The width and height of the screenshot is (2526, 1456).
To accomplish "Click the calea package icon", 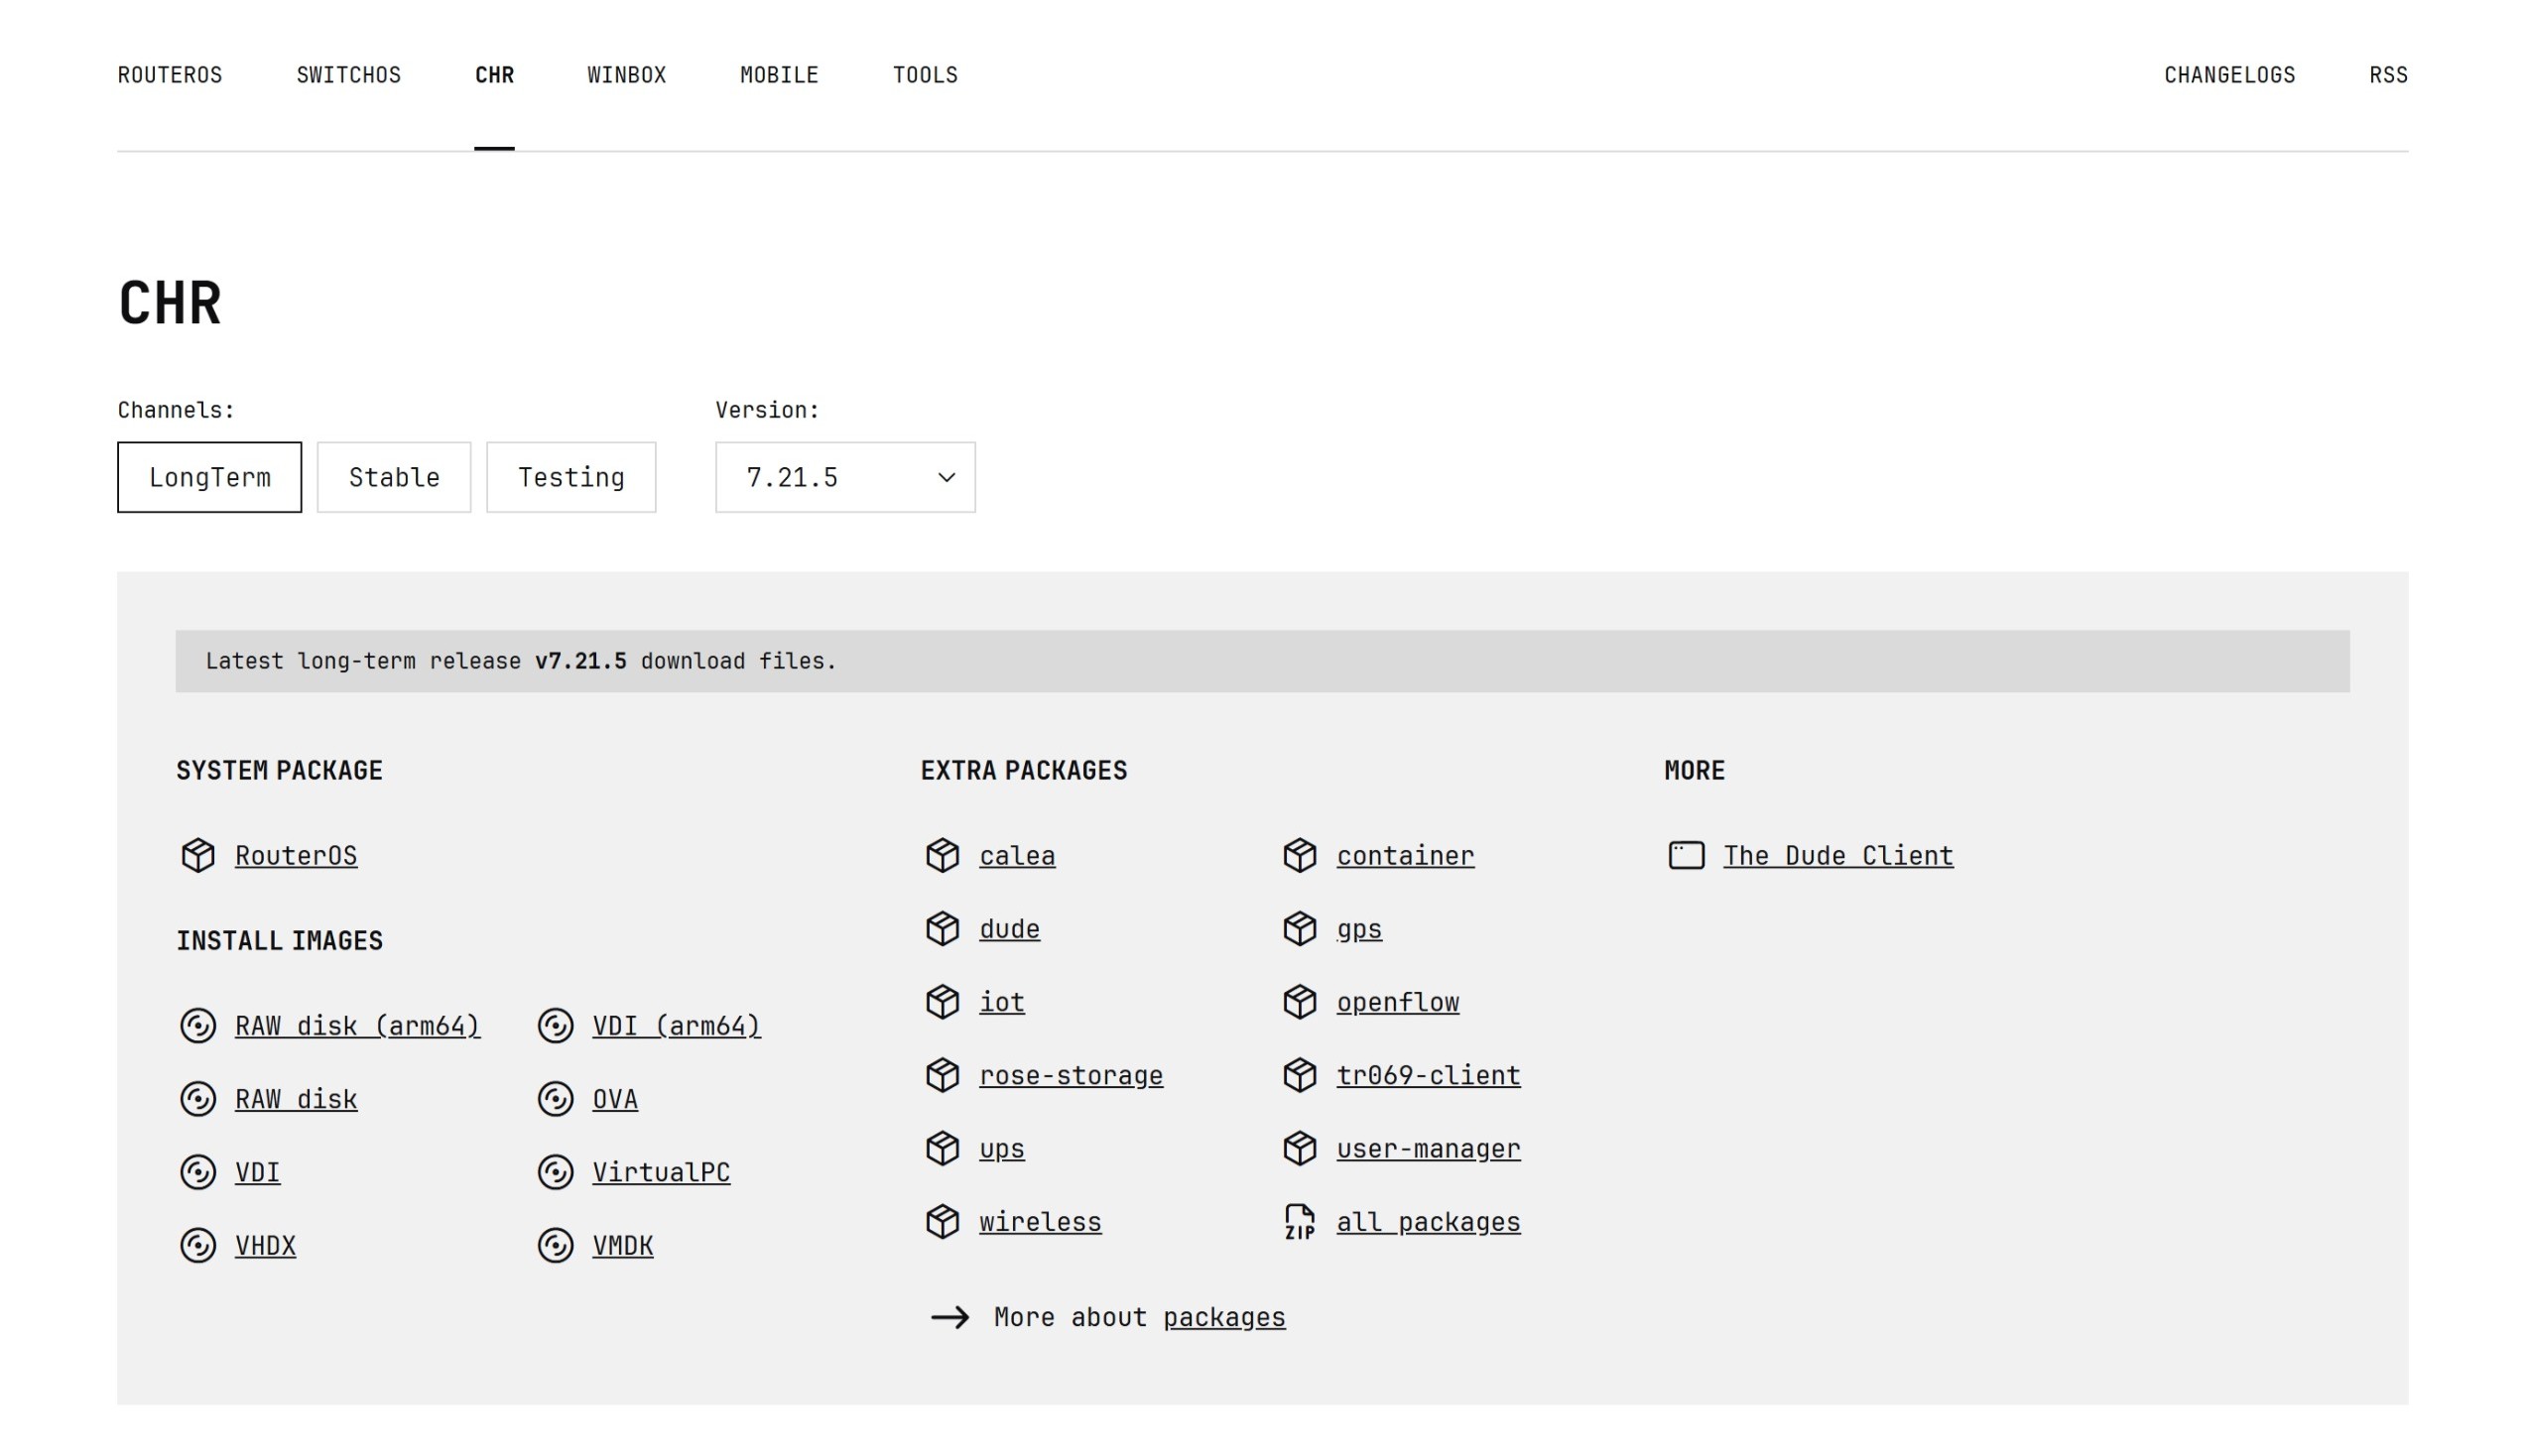I will pyautogui.click(x=942, y=855).
